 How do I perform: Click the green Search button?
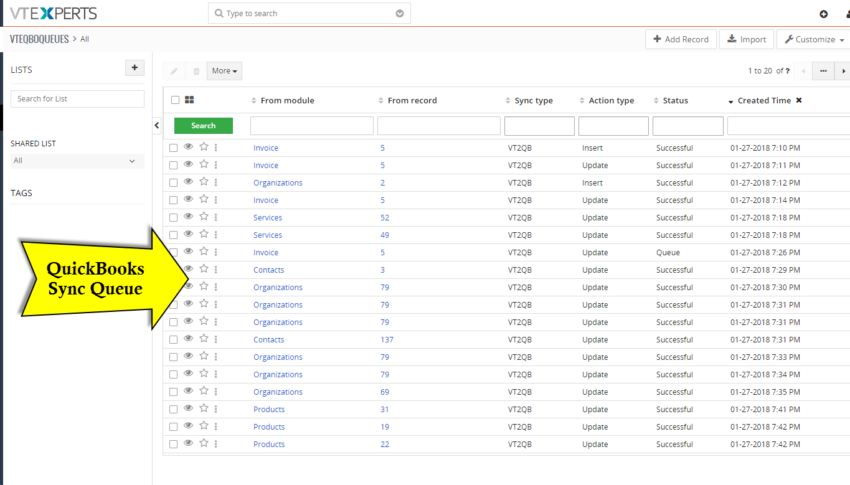coord(203,125)
